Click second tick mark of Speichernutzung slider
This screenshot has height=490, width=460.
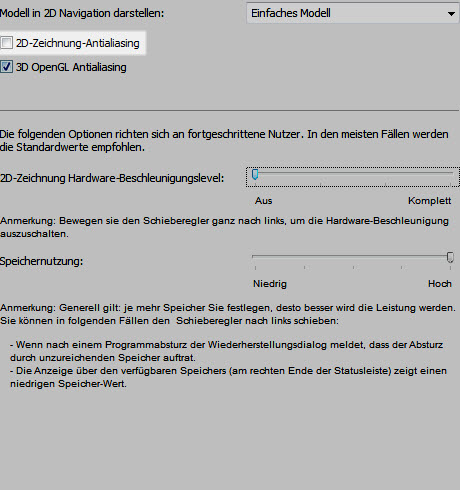304,267
